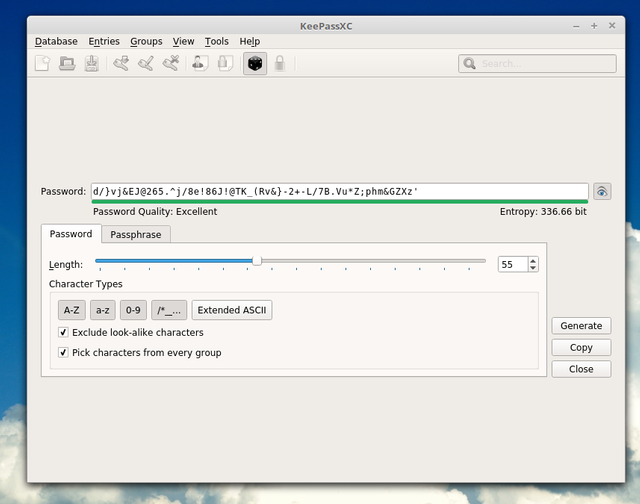
Task: Select the Password tab
Action: (x=71, y=234)
